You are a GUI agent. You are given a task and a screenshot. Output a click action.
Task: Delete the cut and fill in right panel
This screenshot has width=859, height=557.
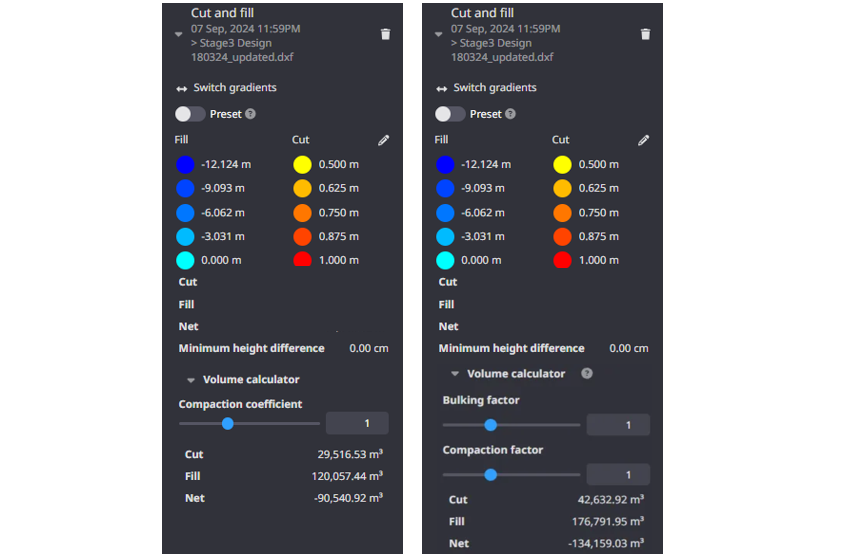click(645, 34)
